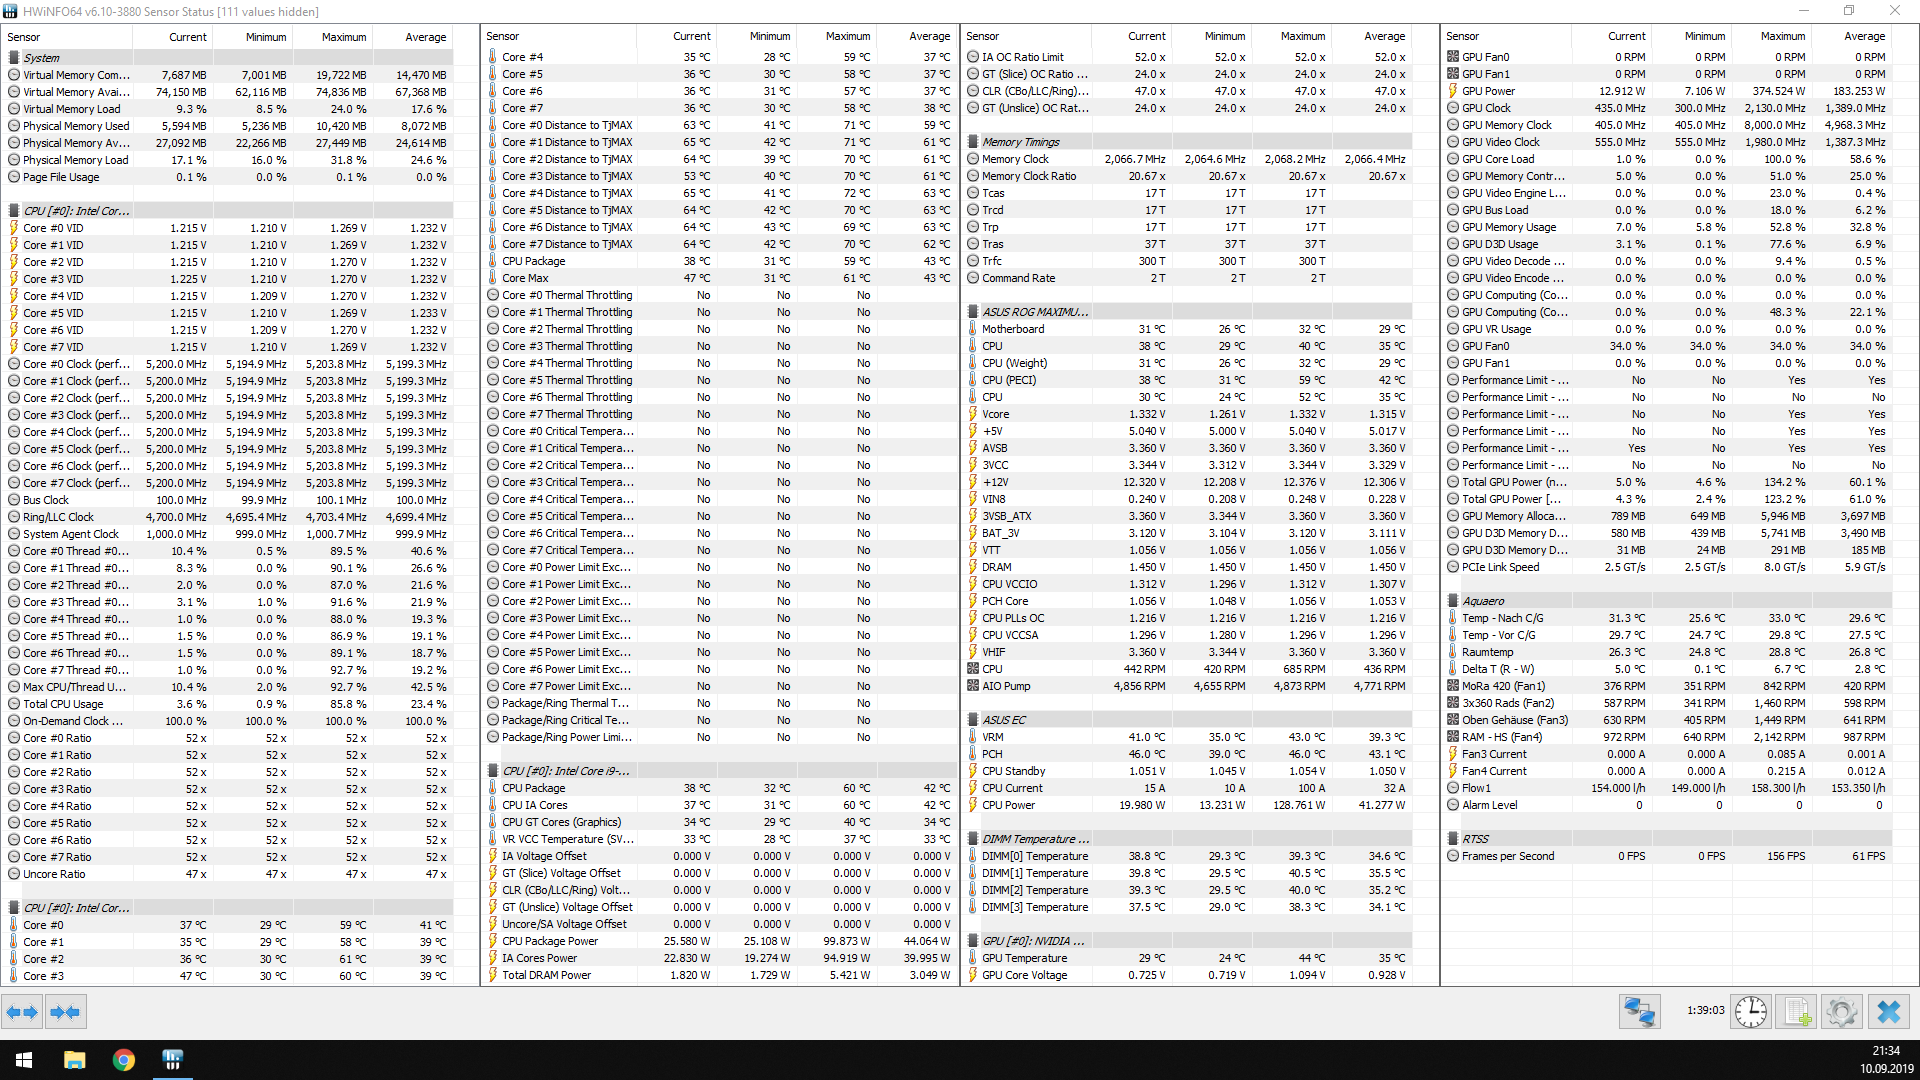Select the Aquaero sensor group header
1920x1080 pixels.
pos(1482,601)
